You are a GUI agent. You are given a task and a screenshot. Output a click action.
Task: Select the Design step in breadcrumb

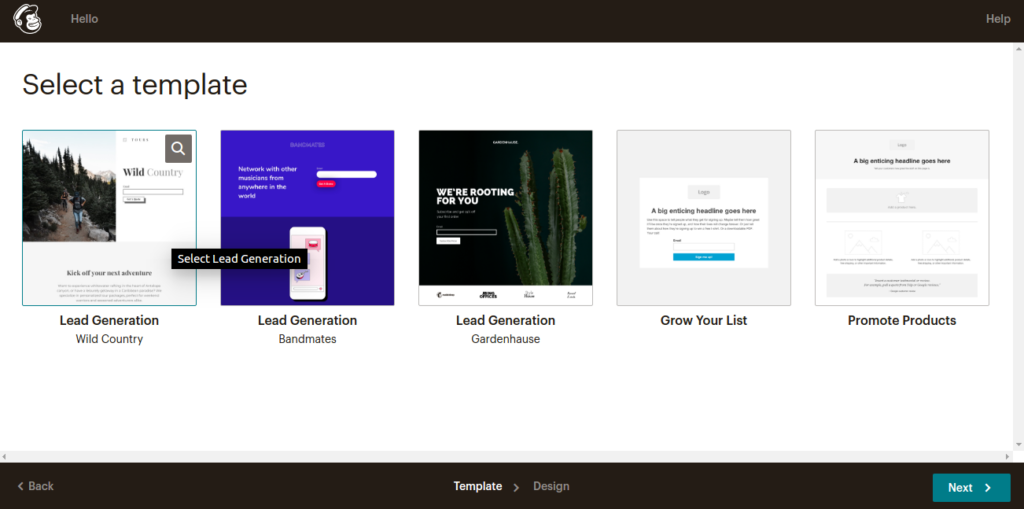(551, 486)
